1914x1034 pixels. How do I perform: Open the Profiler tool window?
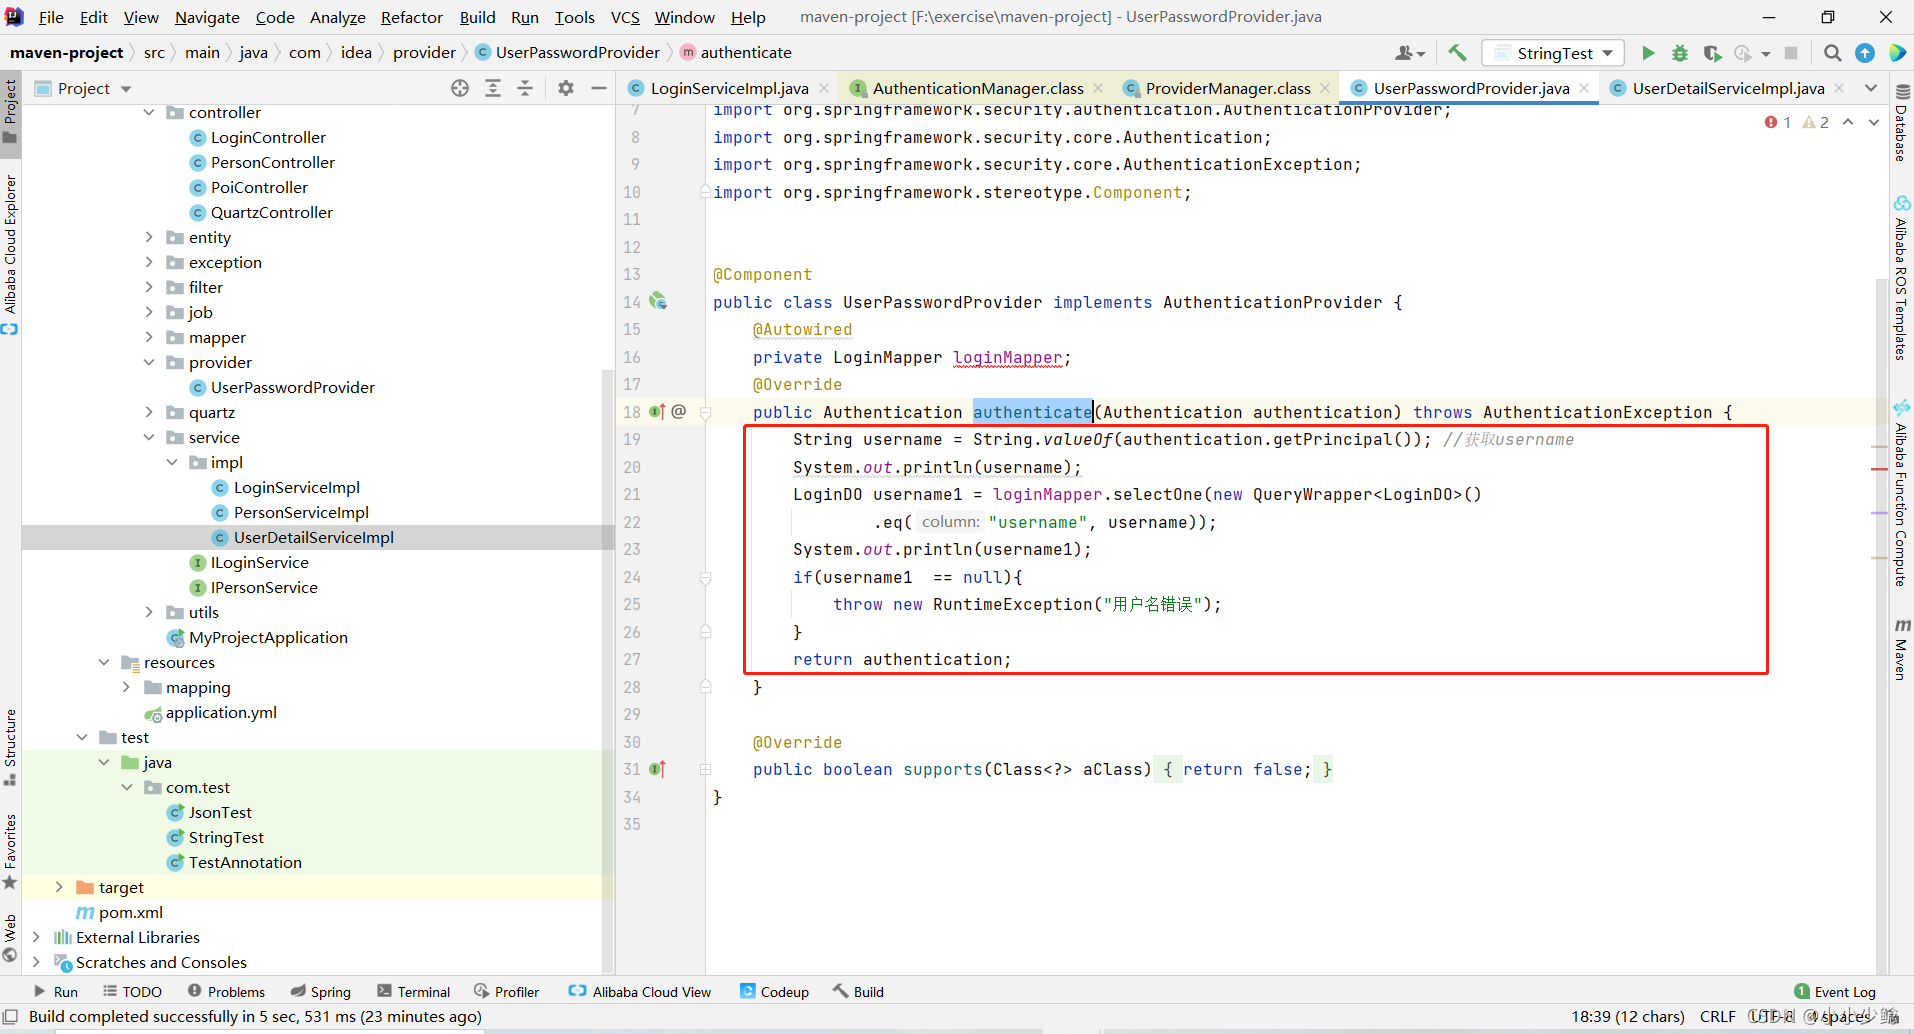(x=506, y=991)
